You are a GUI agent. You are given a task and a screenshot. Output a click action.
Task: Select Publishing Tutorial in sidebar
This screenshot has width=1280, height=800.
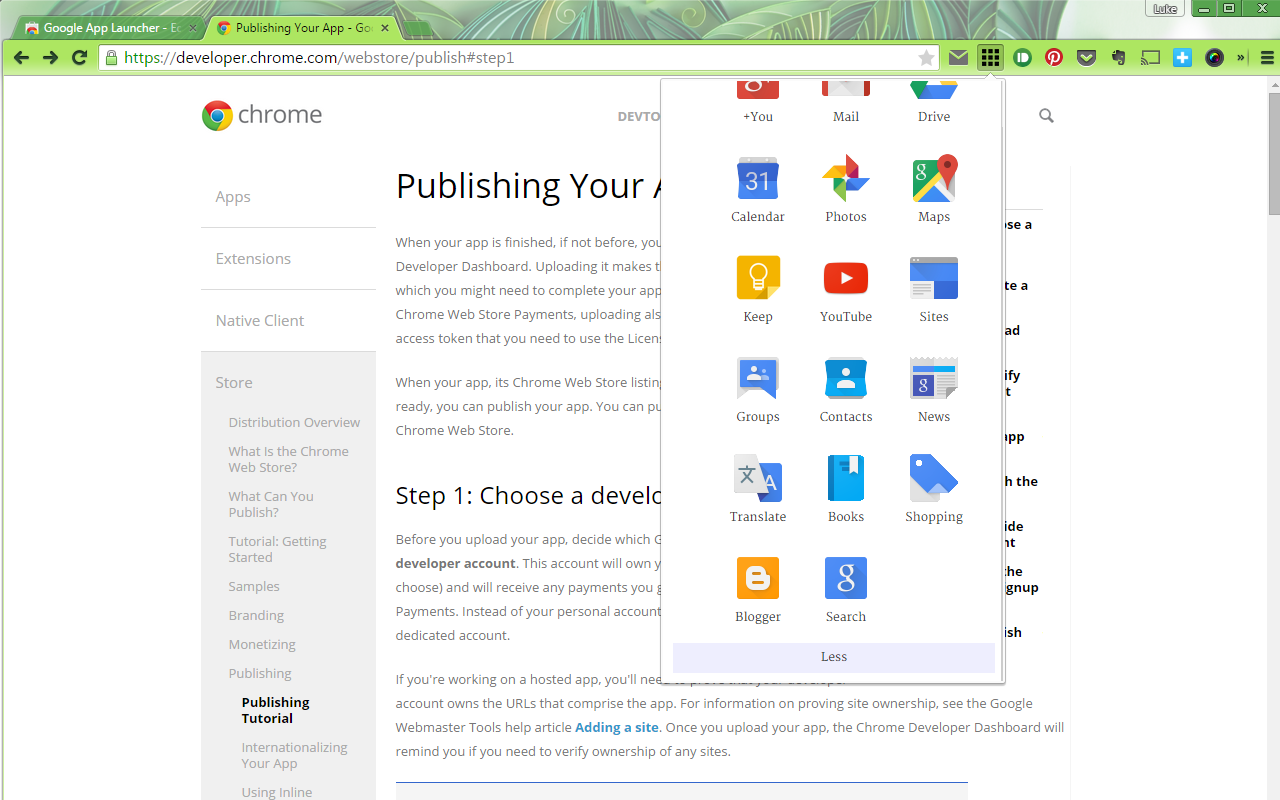(x=275, y=710)
